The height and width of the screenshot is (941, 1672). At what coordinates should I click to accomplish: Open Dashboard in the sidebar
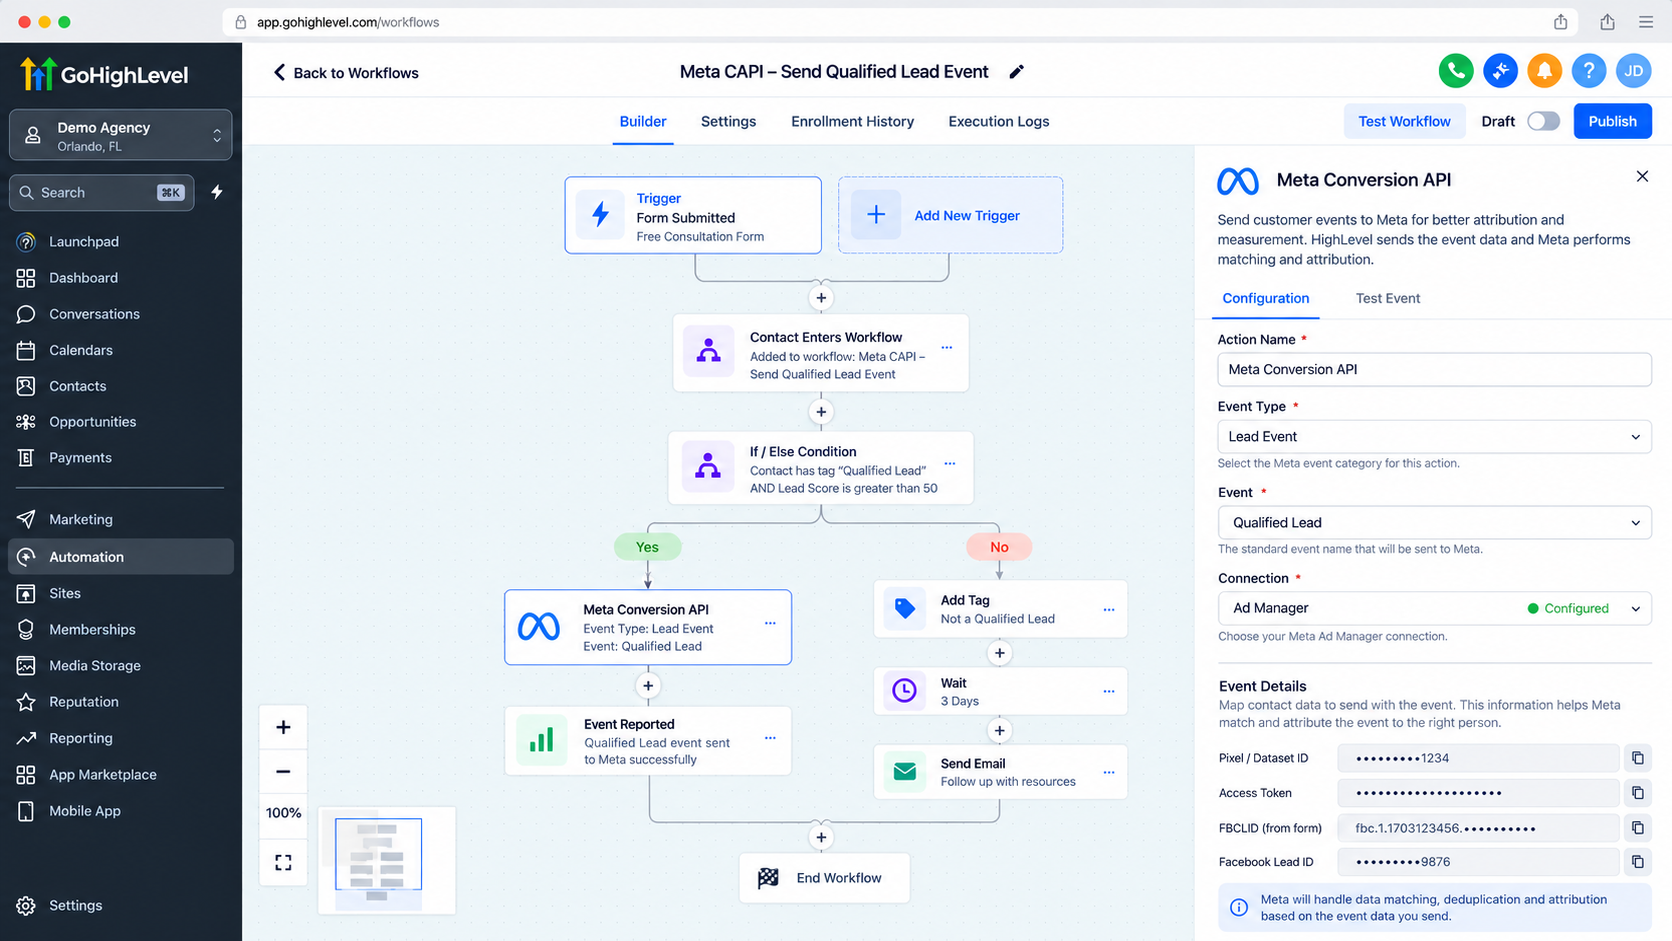[121, 278]
